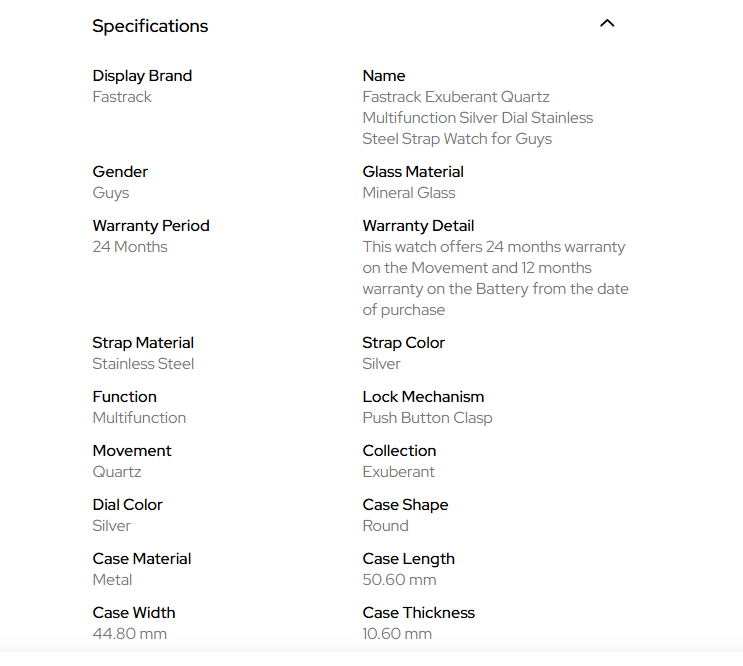Click the 50.60 mm case length

tap(399, 580)
